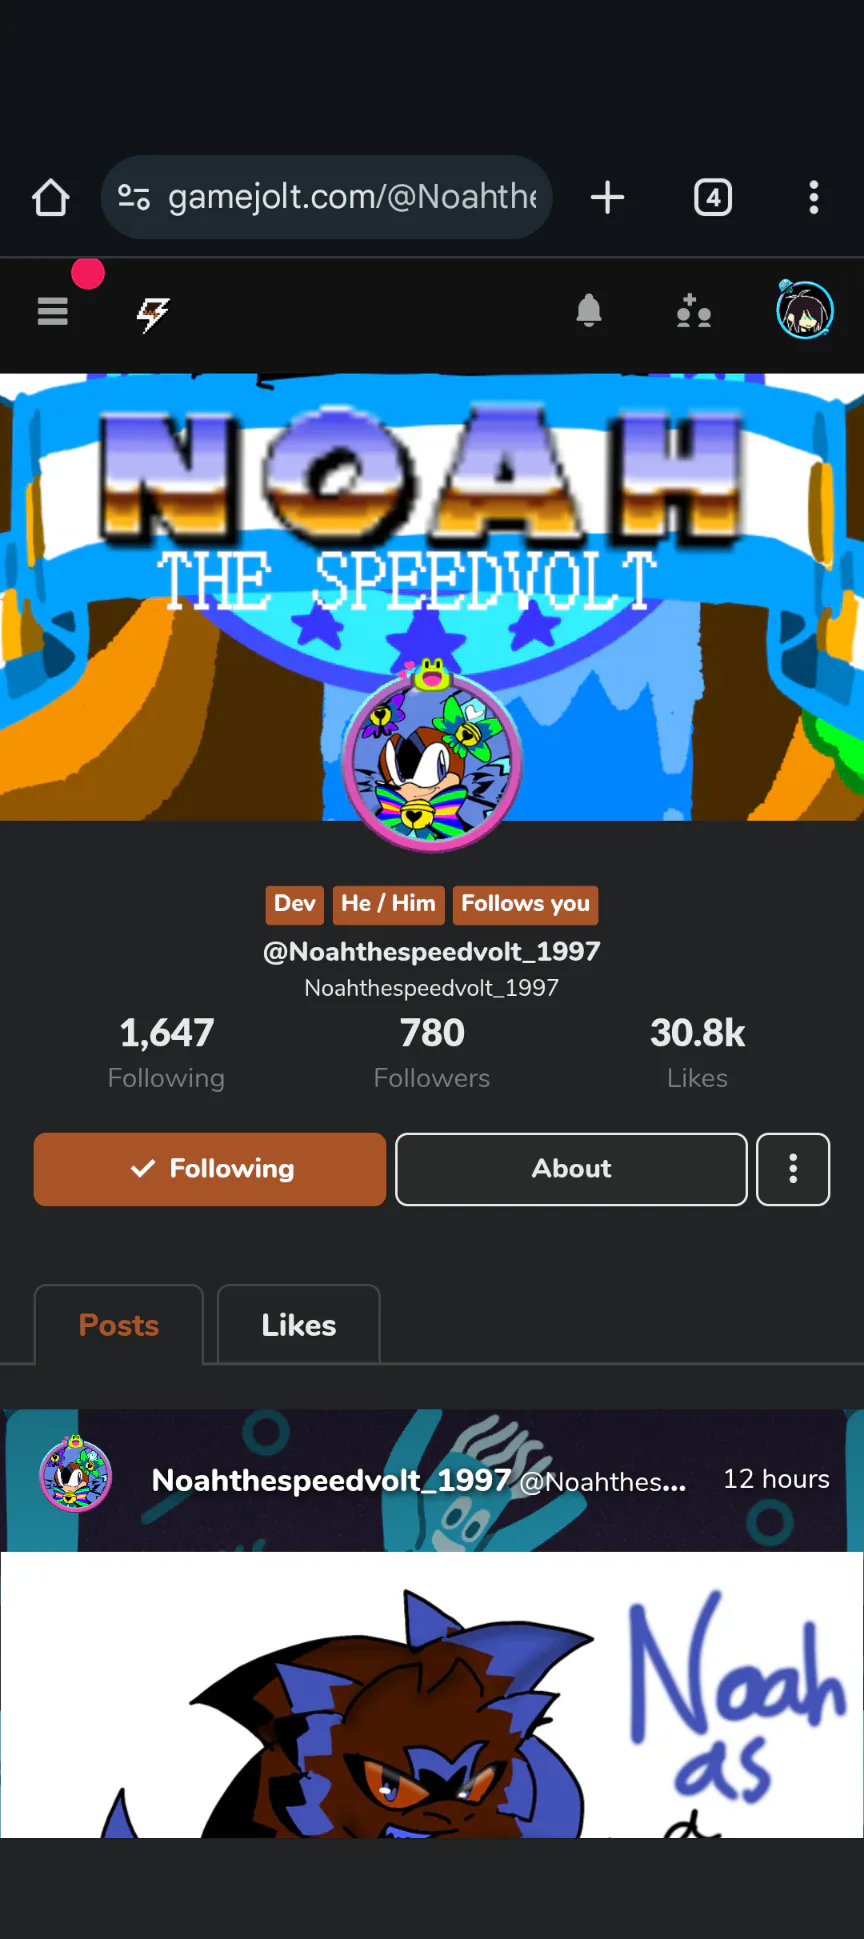Open the Game Jolt hamburger menu
This screenshot has height=1939, width=864.
click(x=53, y=312)
